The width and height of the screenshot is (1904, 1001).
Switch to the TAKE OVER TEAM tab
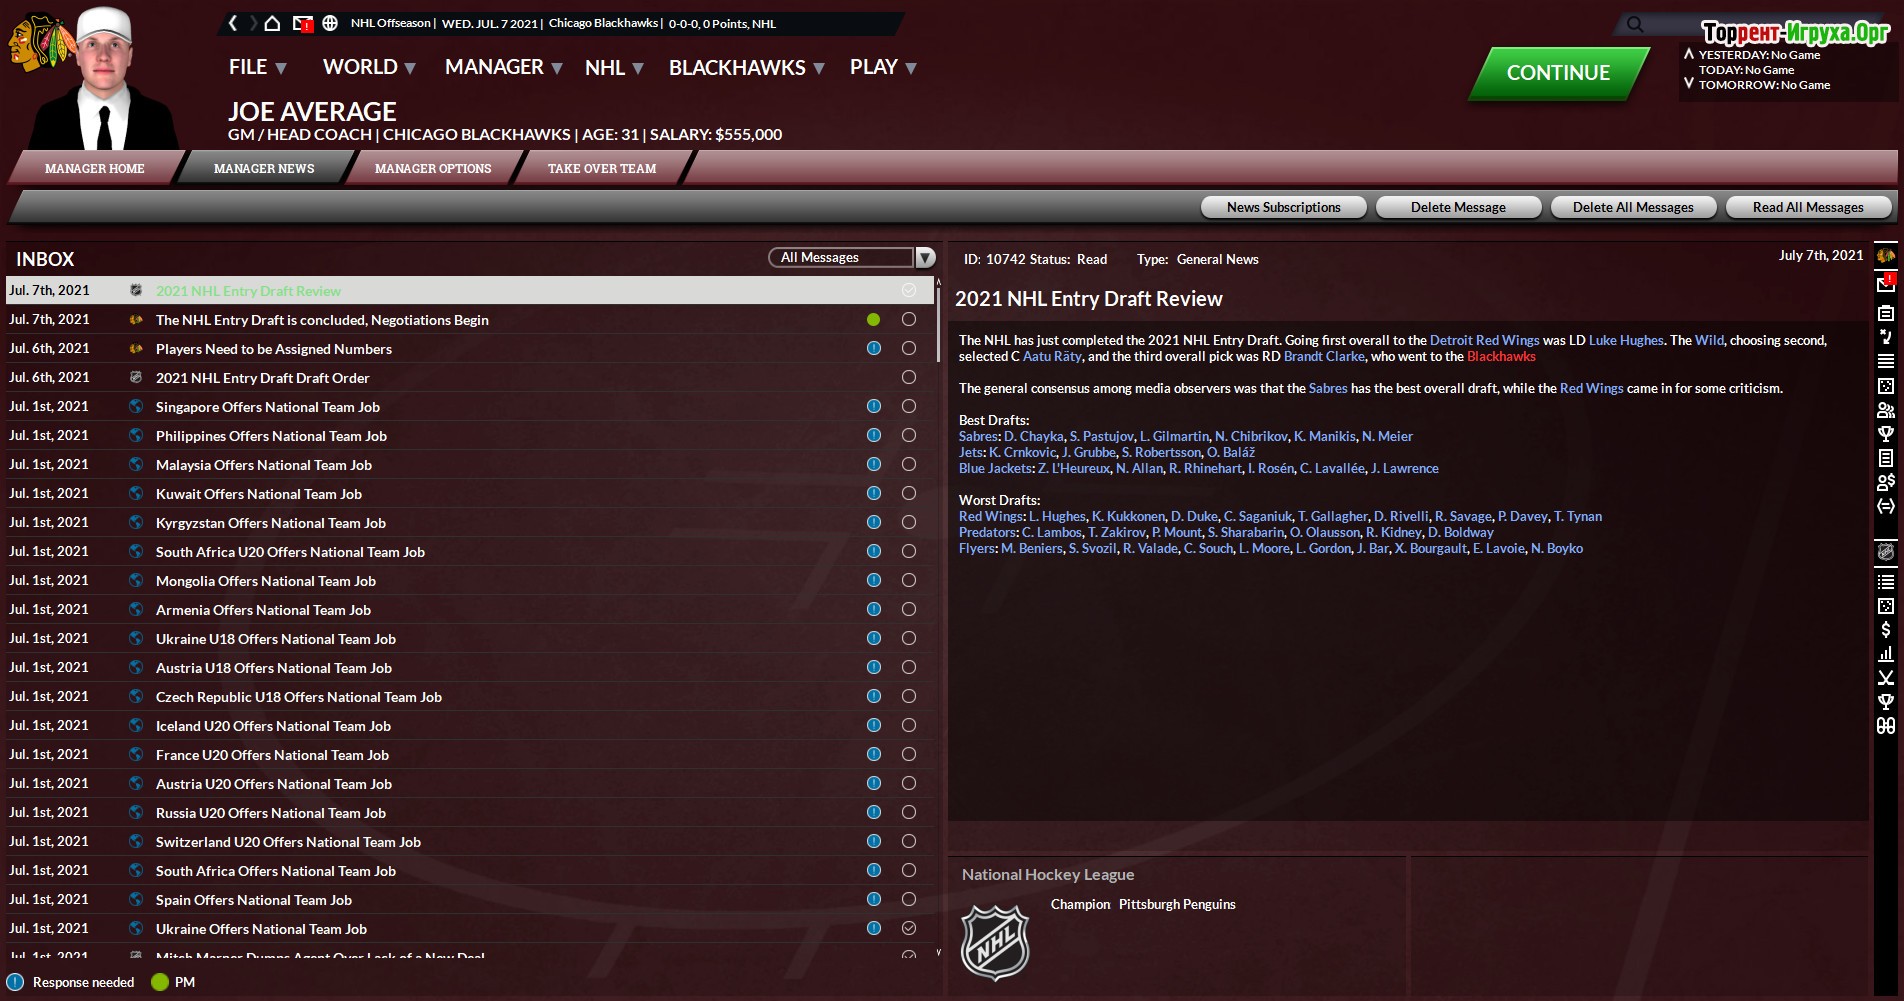point(602,168)
